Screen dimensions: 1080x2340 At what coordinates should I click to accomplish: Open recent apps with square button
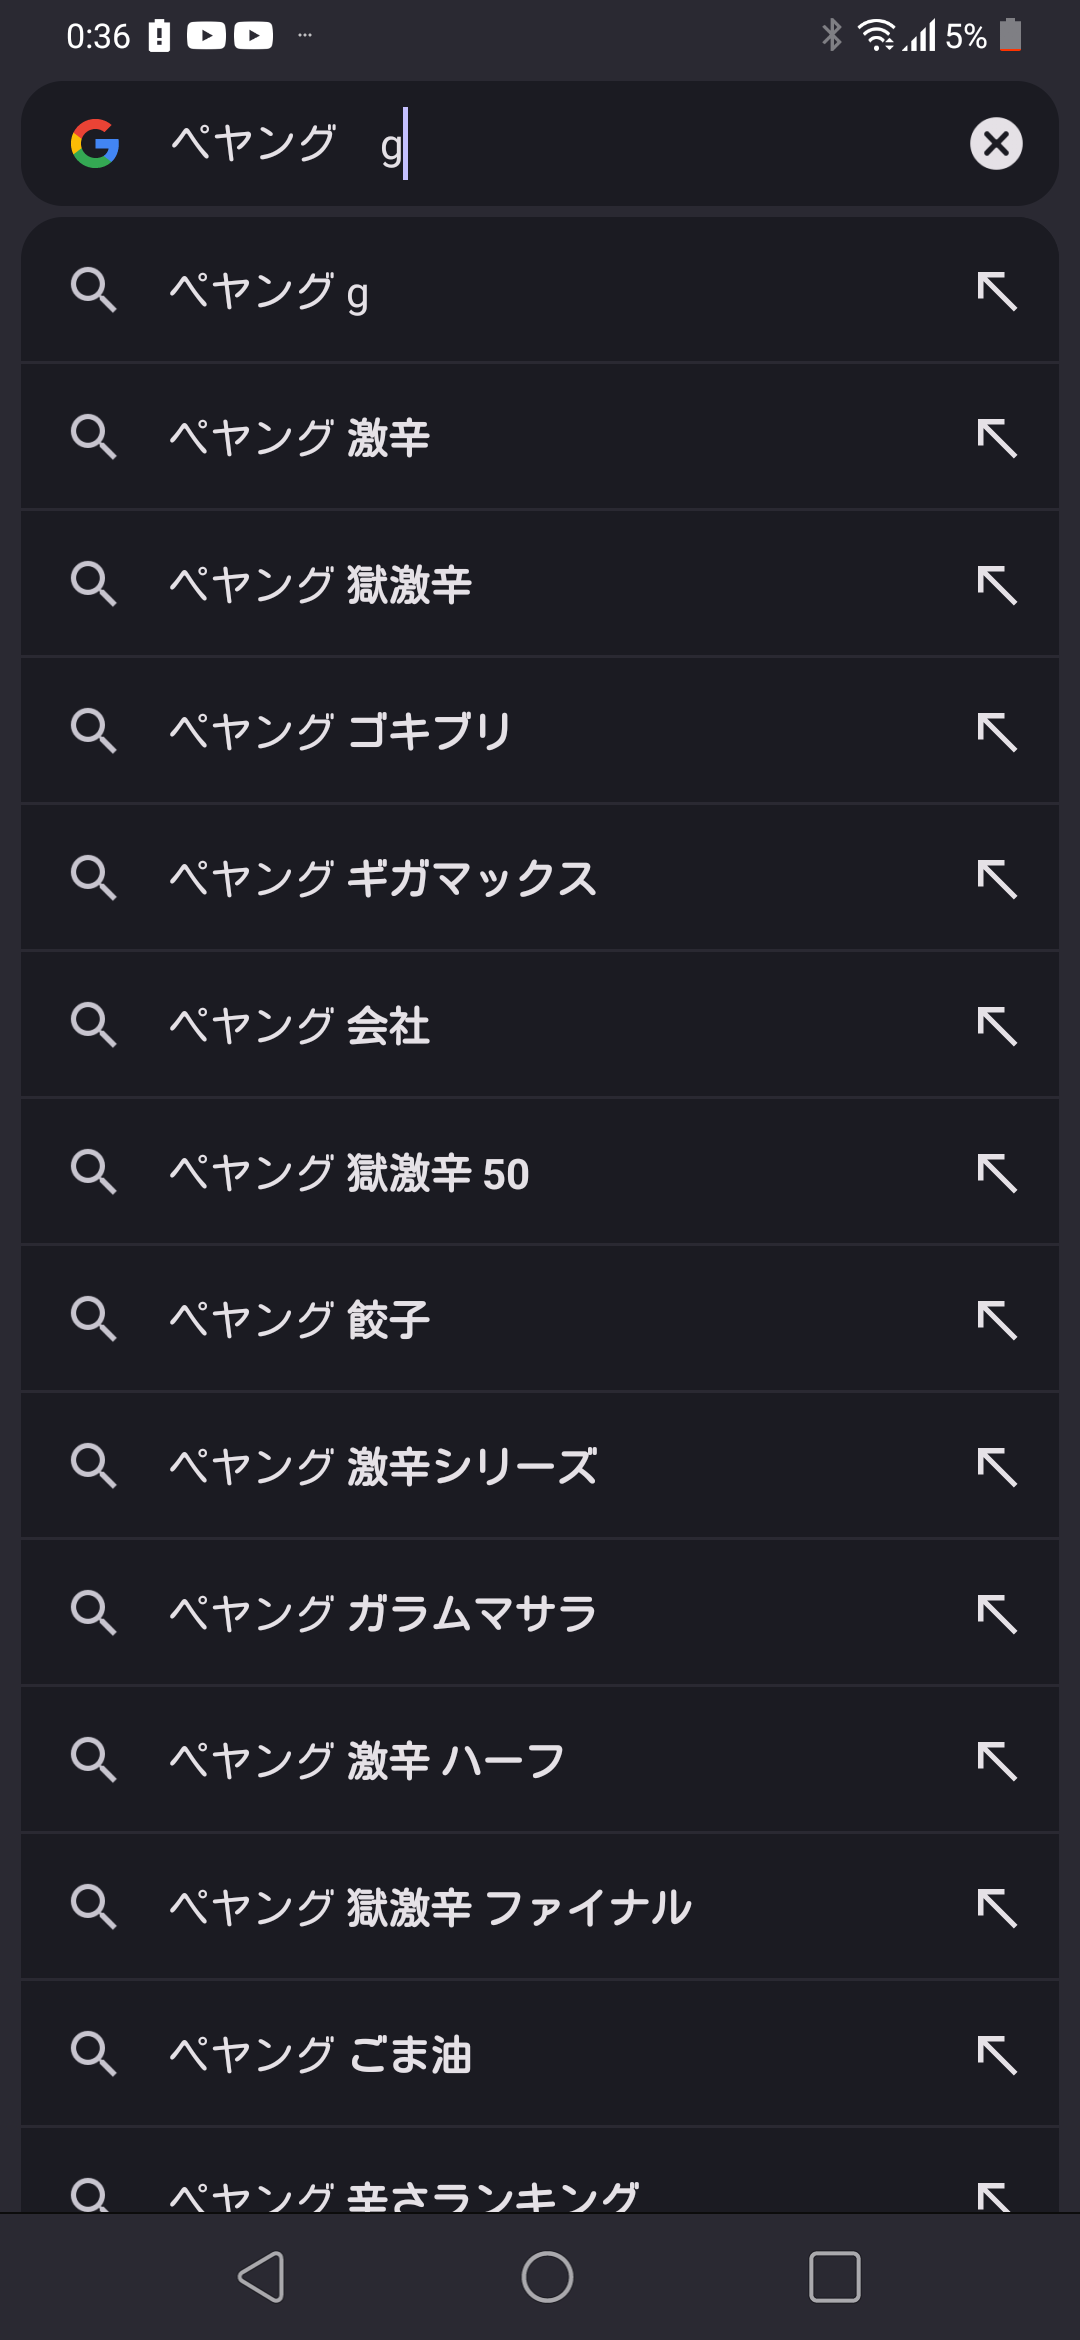(834, 2277)
